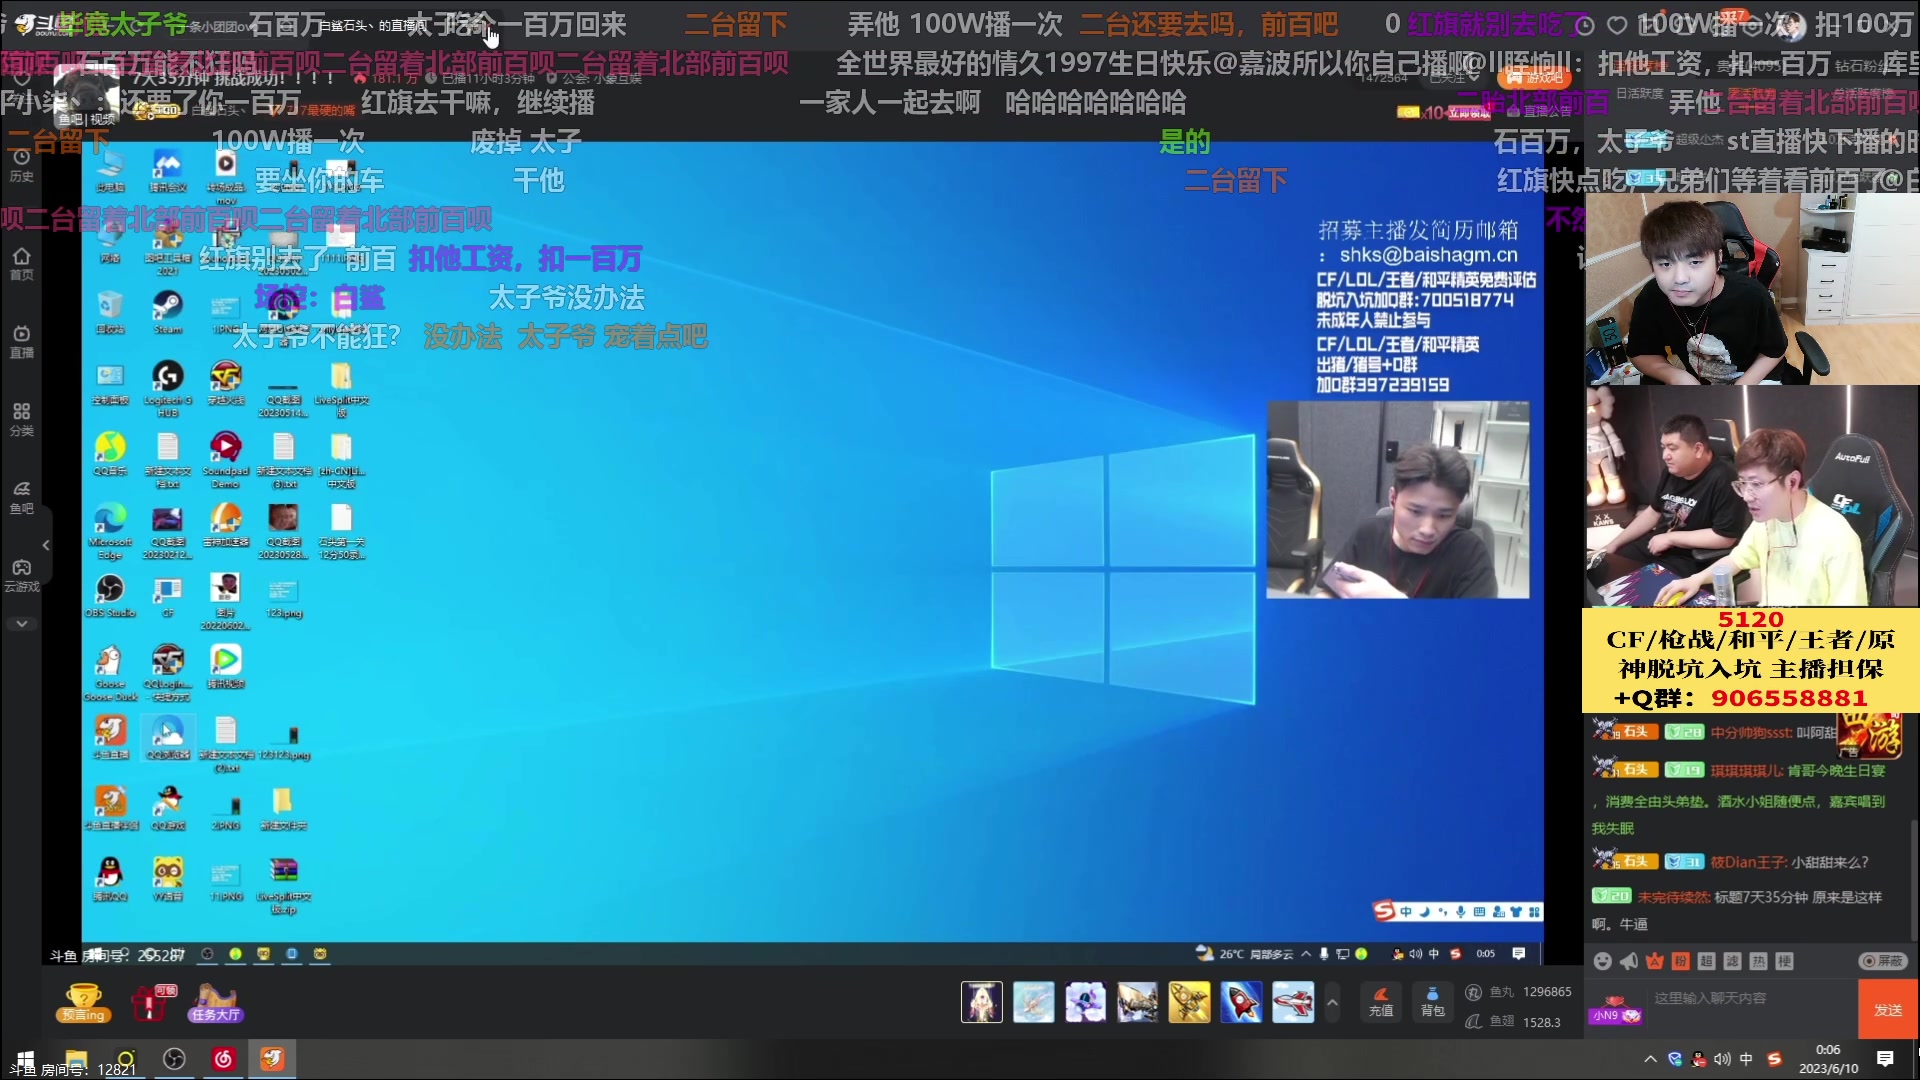1920x1080 pixels.
Task: Expand more sidebar items chevron
Action: tap(22, 624)
